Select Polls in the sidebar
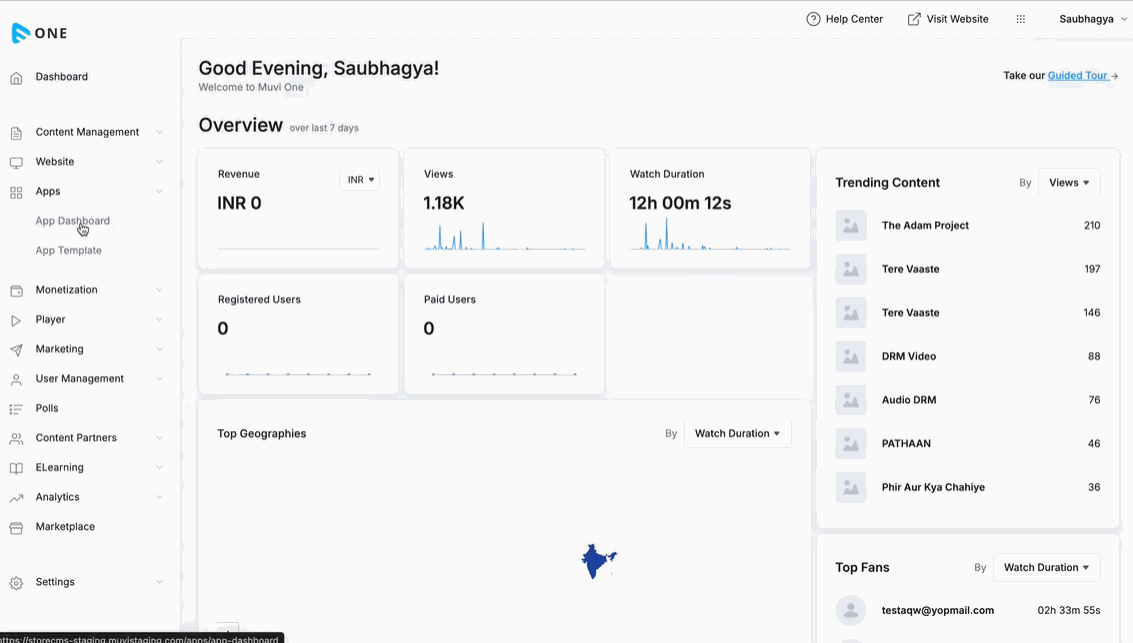Image resolution: width=1133 pixels, height=643 pixels. pos(47,408)
